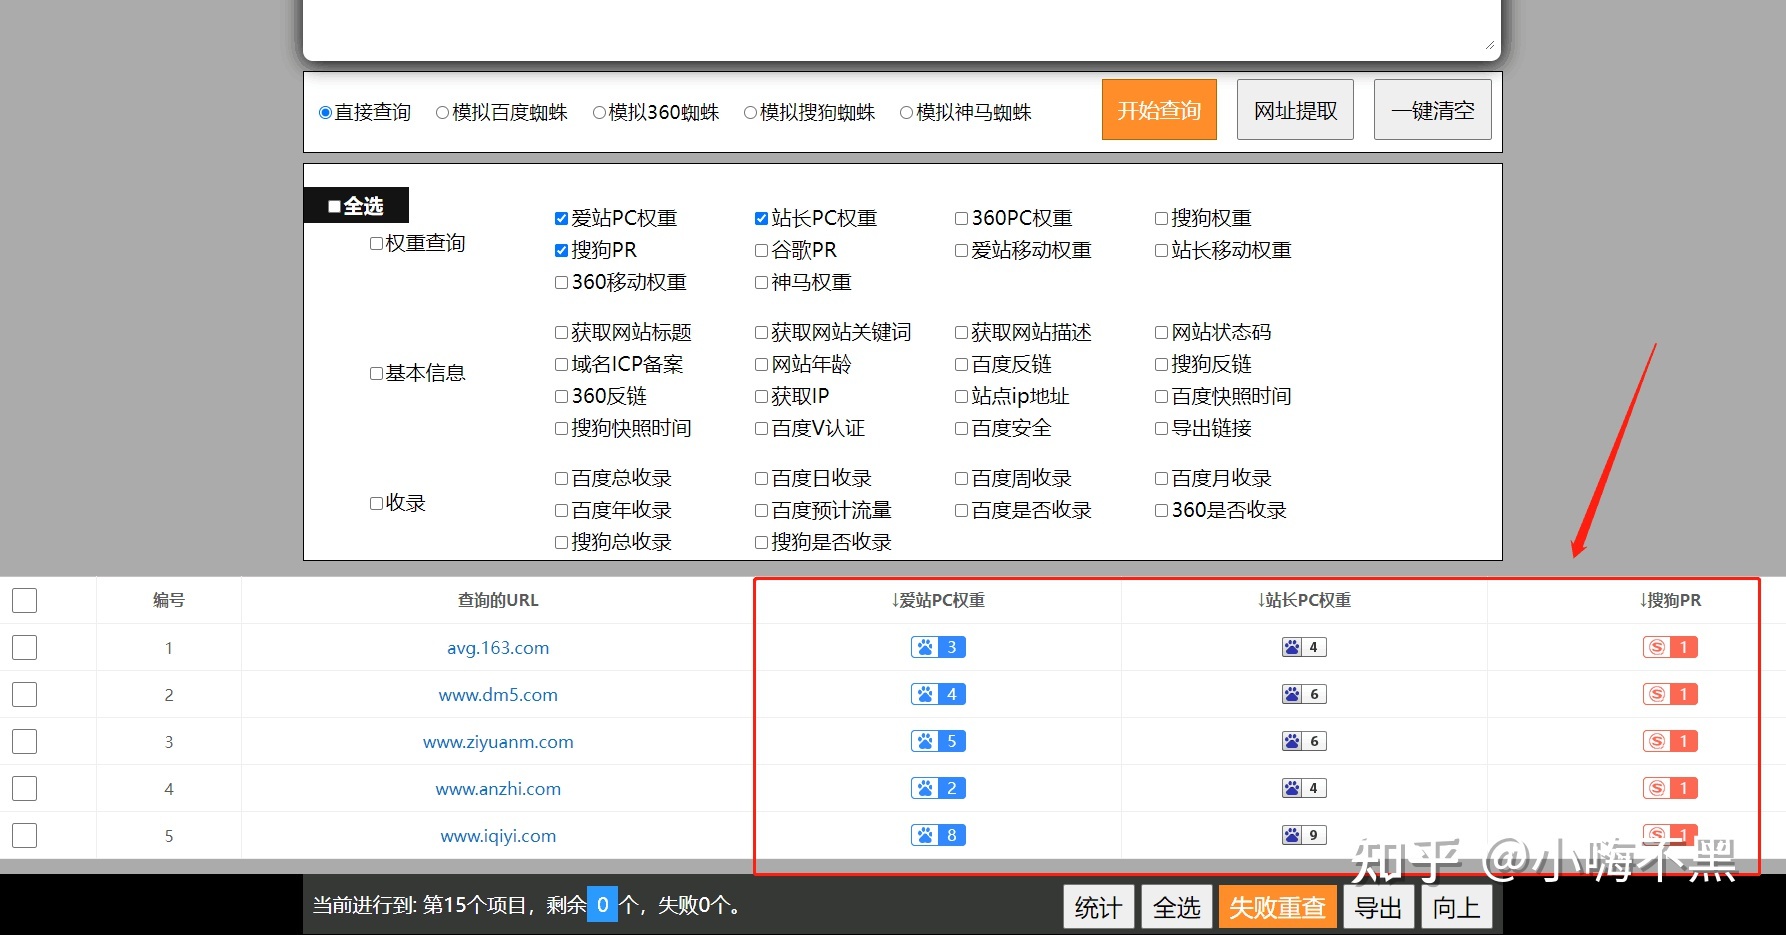Sort by the ↓爱站PC权重 column header

pos(938,600)
